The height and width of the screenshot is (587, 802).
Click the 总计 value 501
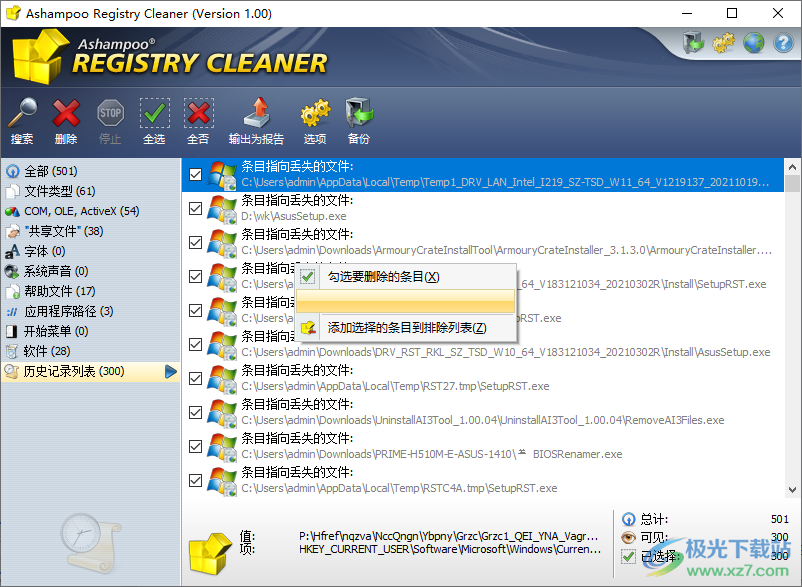[x=780, y=520]
